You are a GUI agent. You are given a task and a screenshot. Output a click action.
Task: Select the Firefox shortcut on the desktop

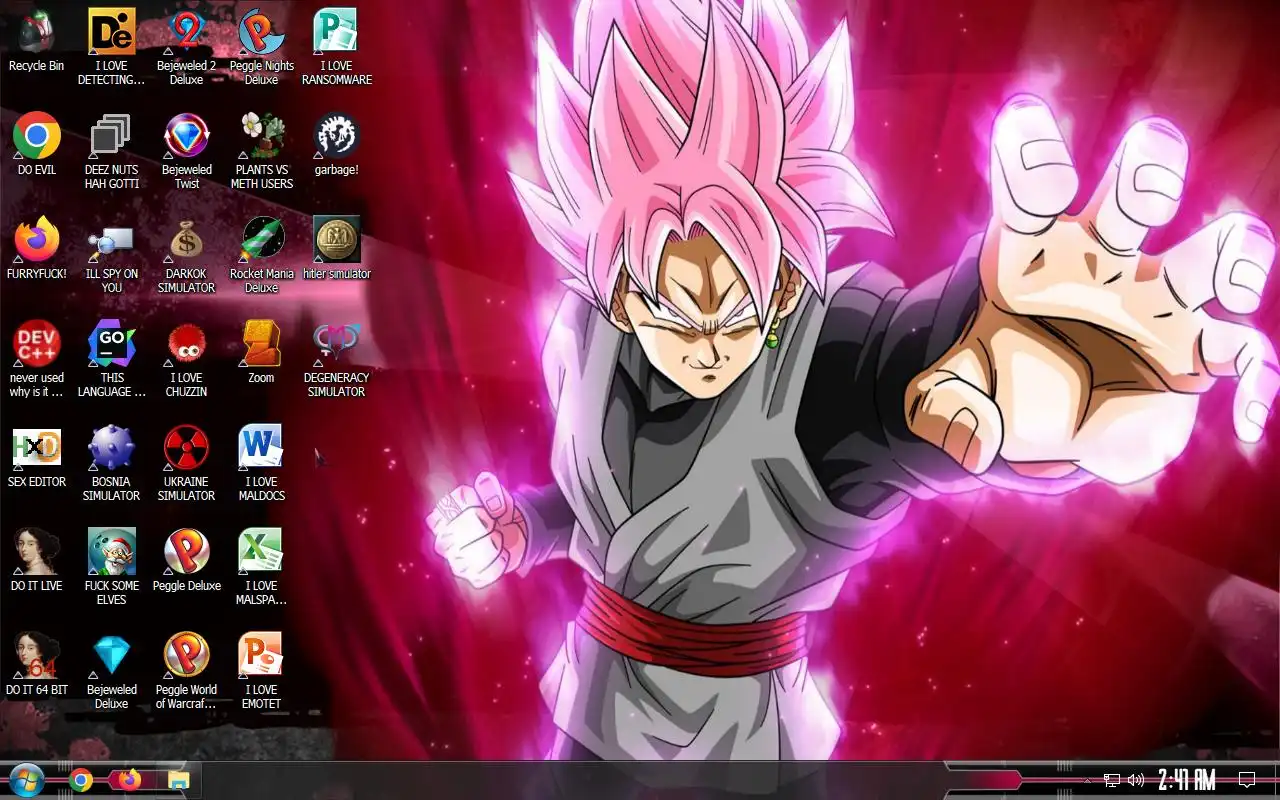click(36, 249)
